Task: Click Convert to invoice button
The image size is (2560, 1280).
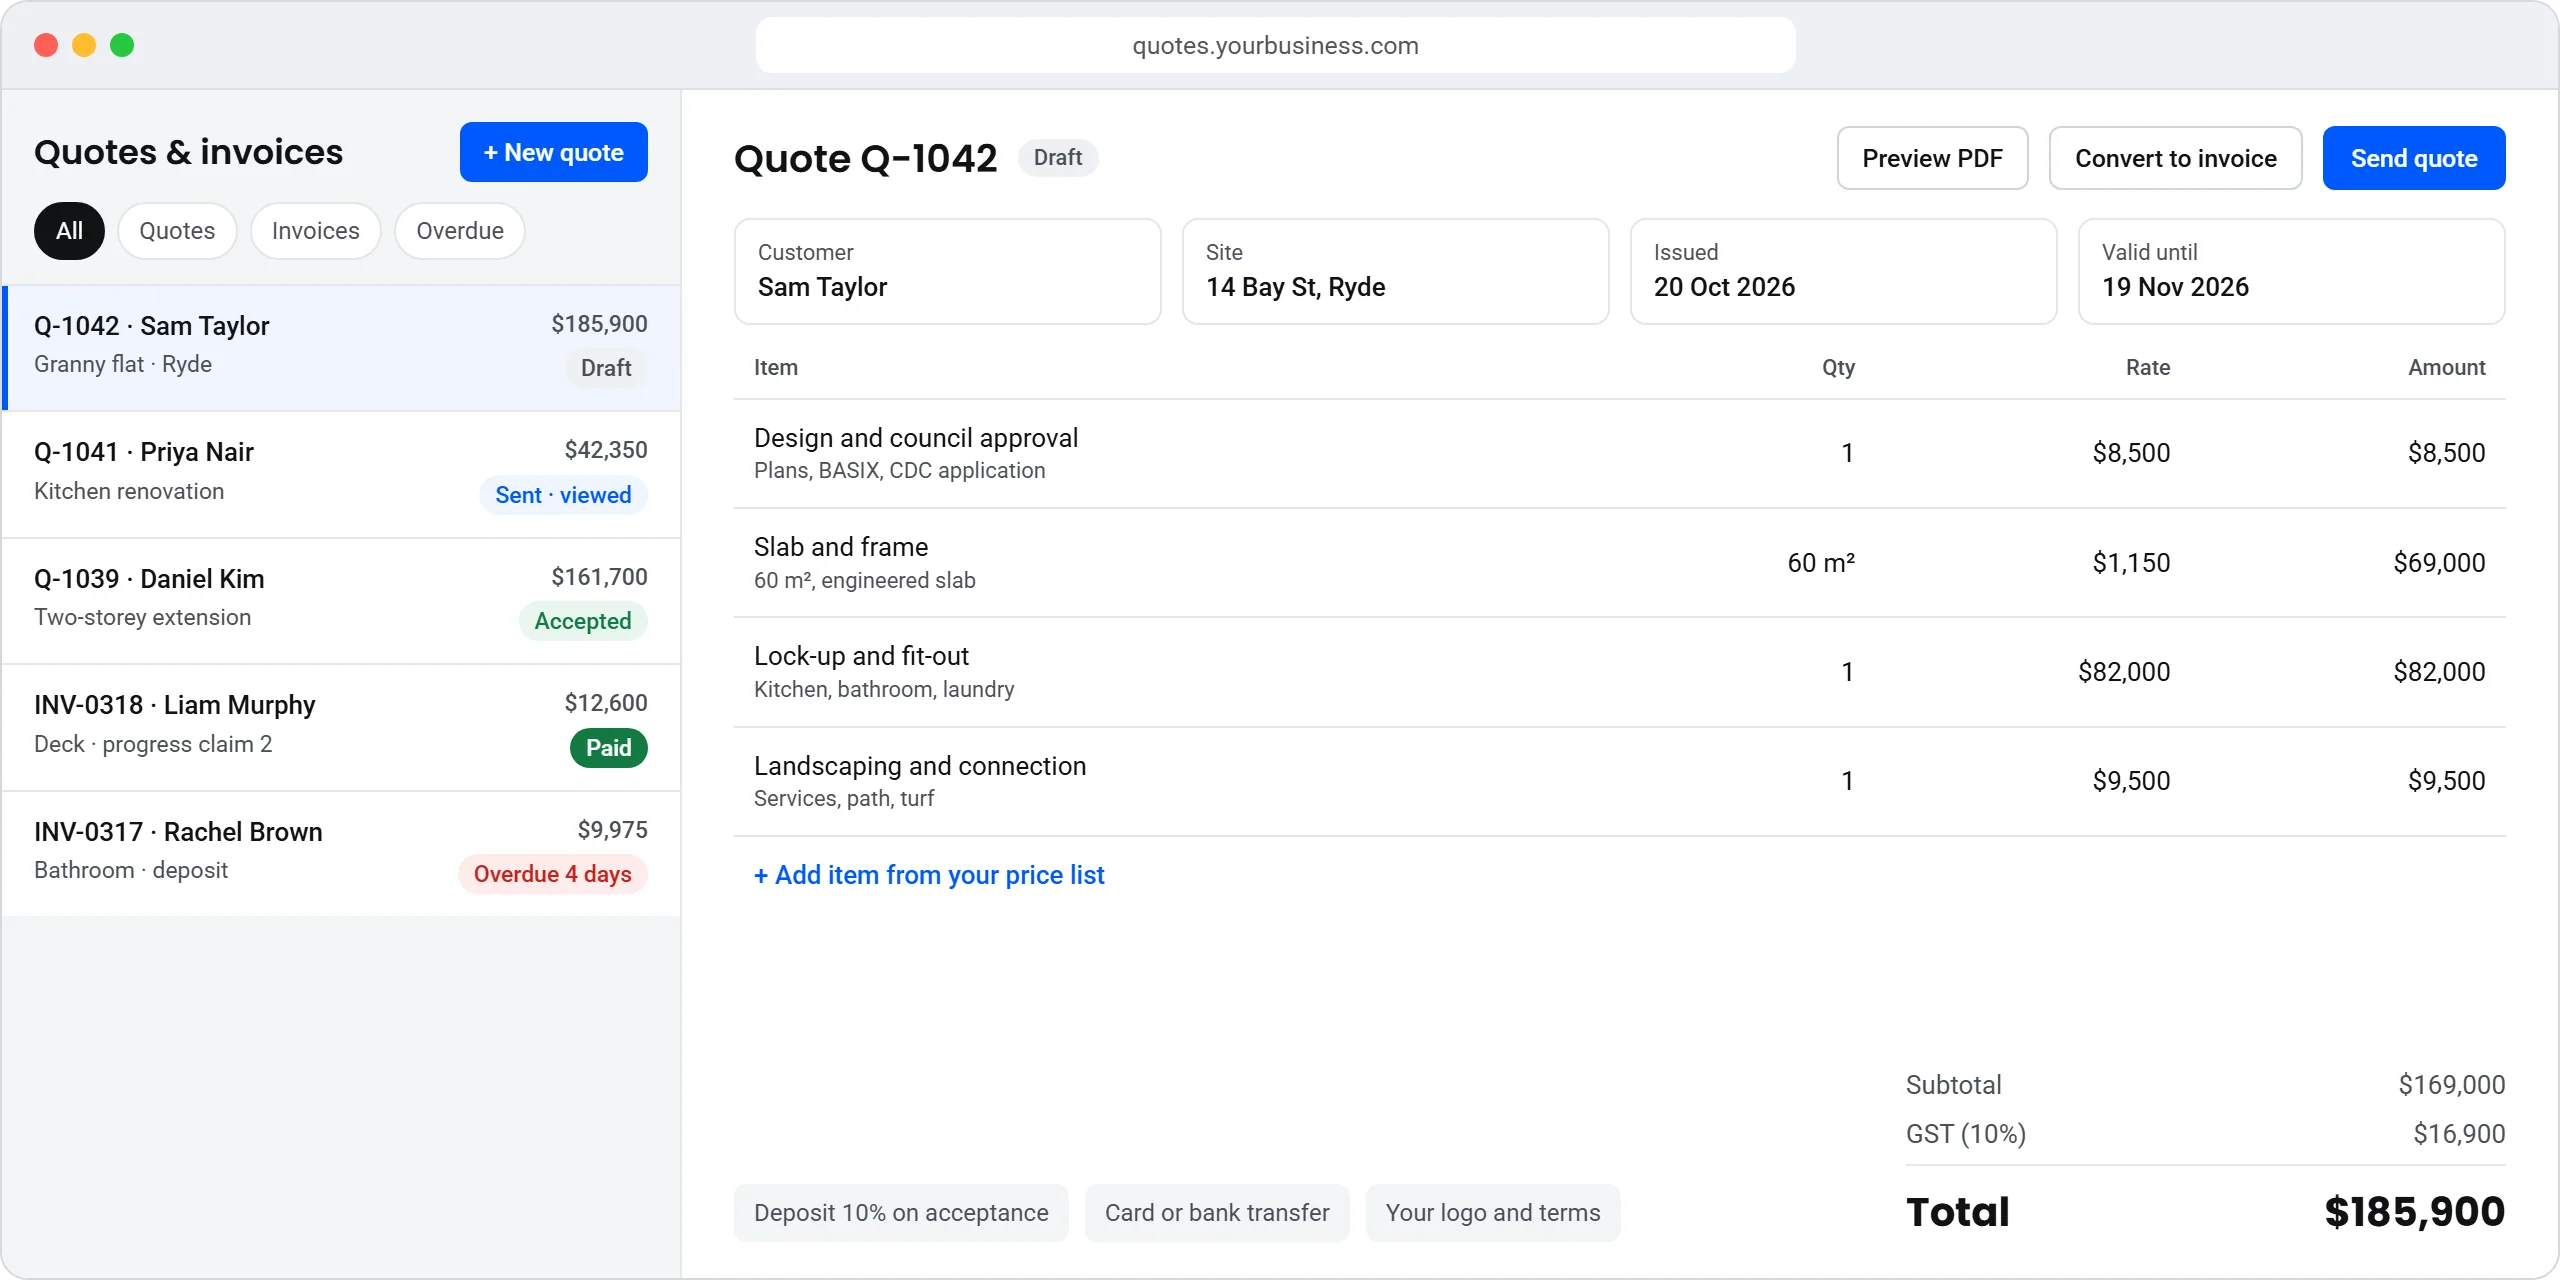Action: pos(2175,158)
